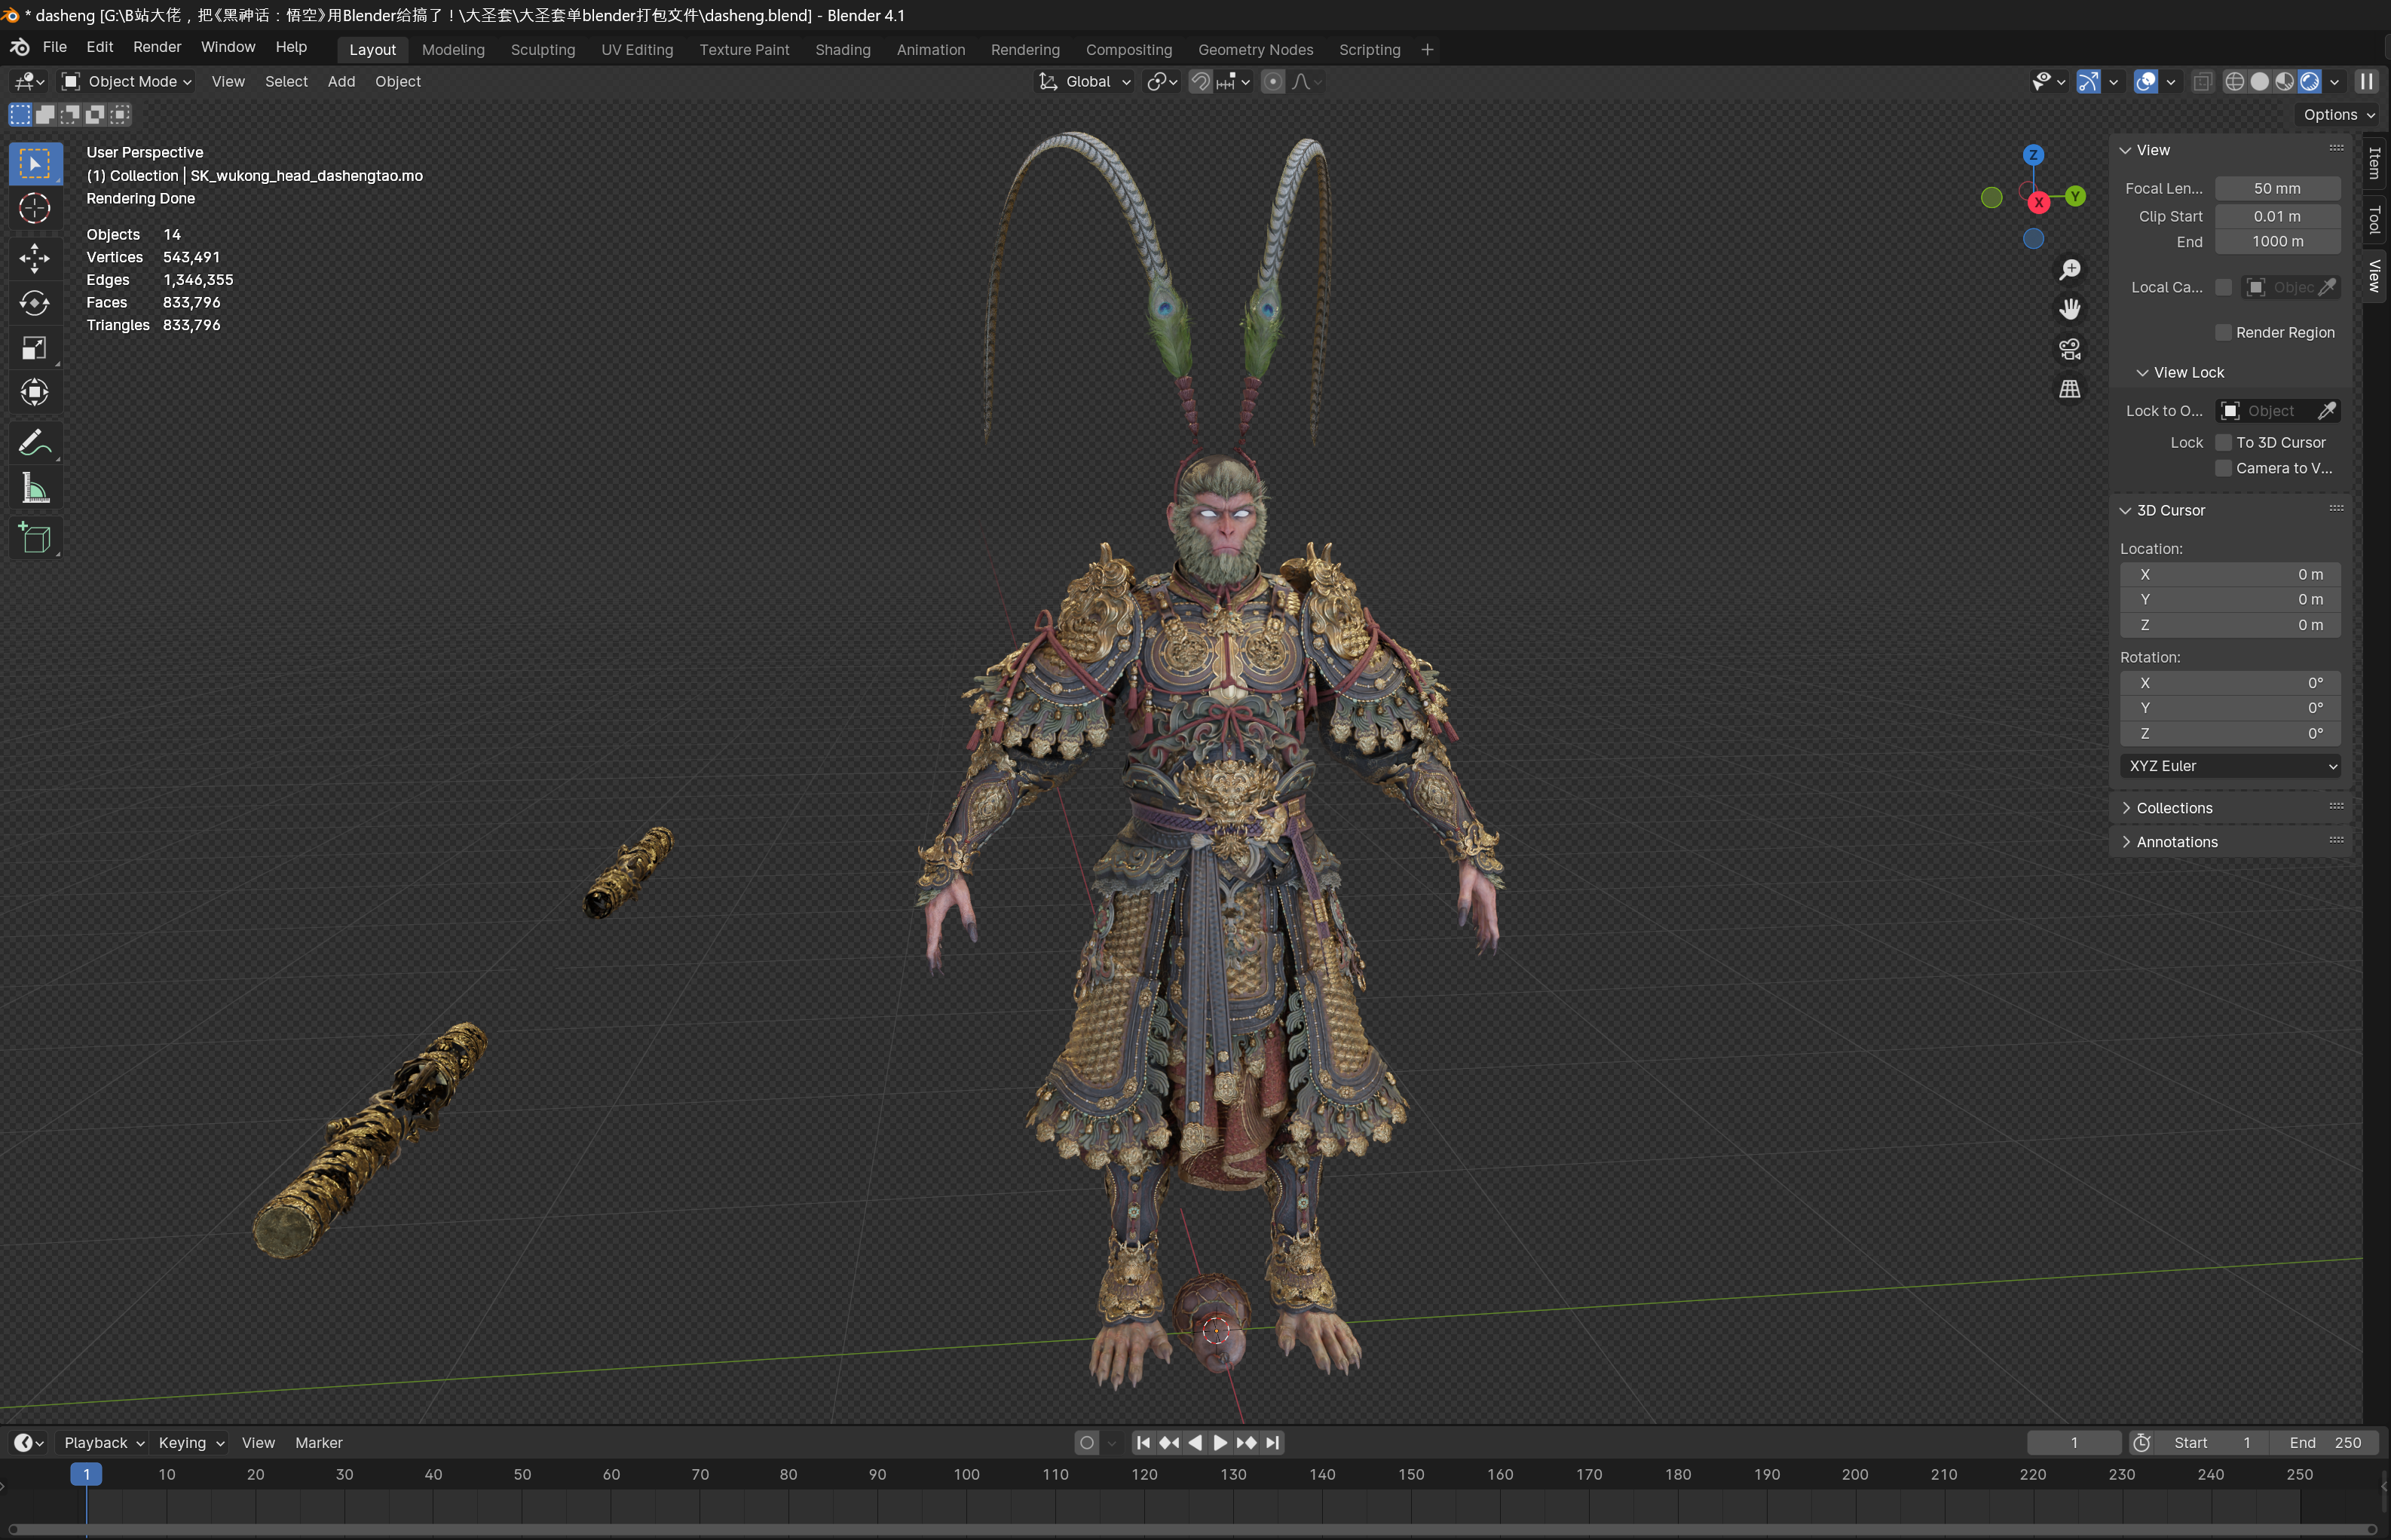Switch between perspective and orthographic grid view

tap(2069, 389)
